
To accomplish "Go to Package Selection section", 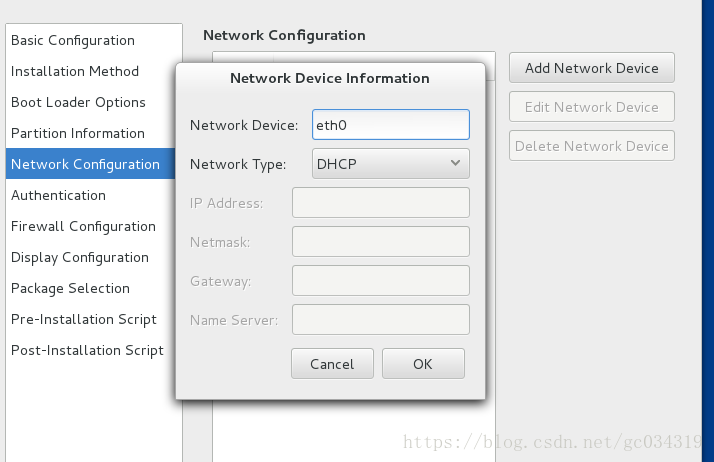I will (x=91, y=288).
